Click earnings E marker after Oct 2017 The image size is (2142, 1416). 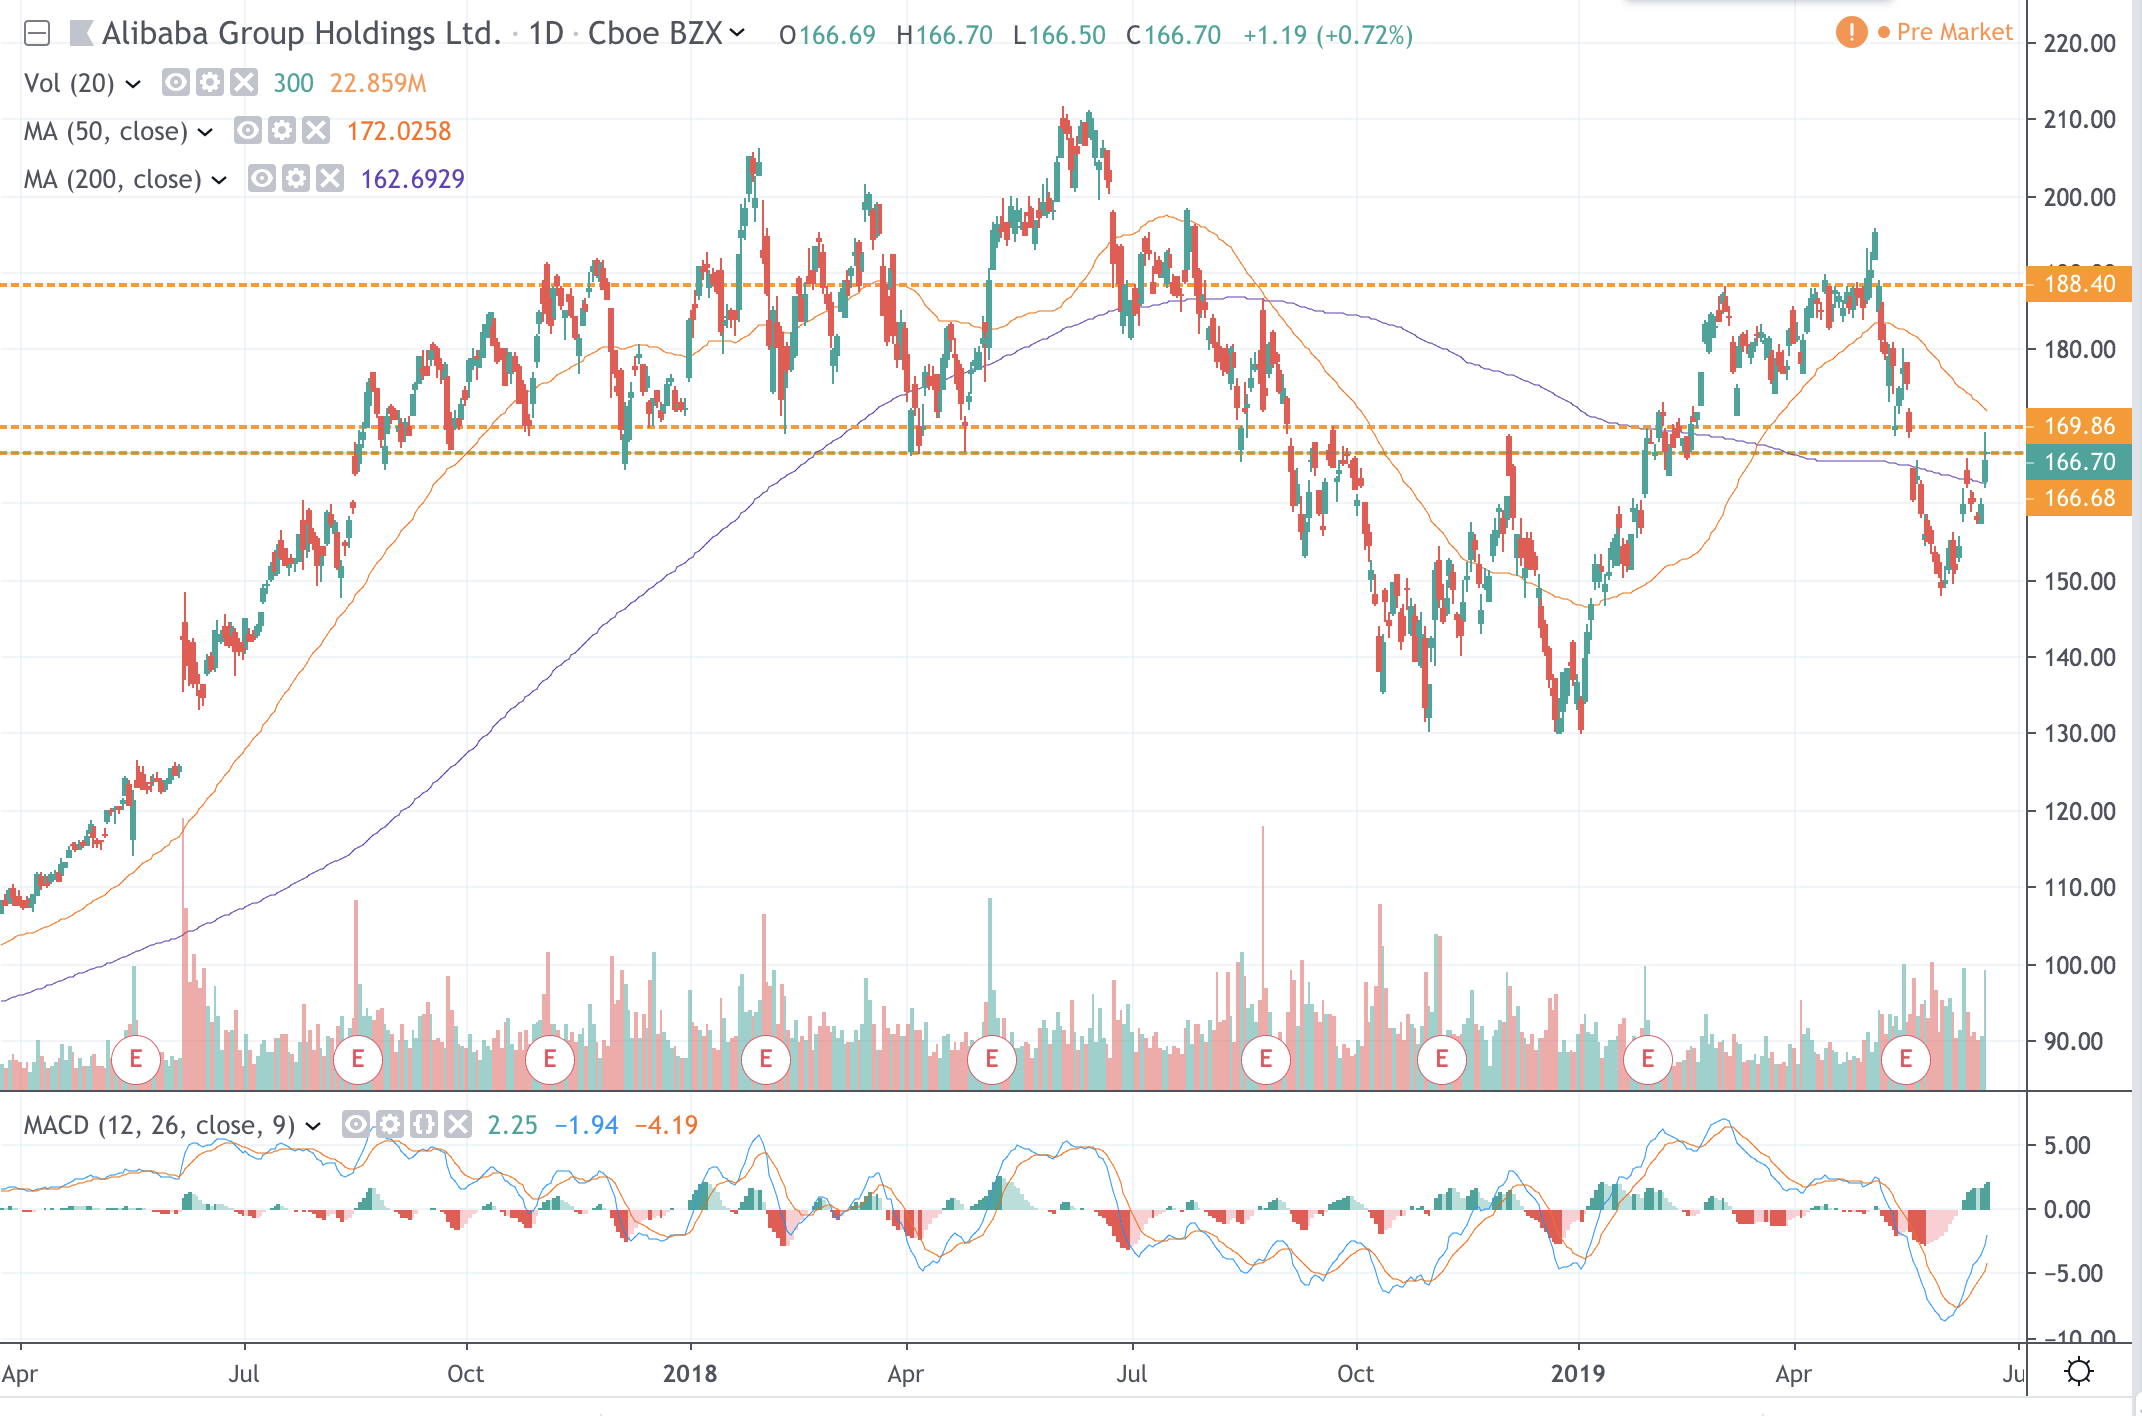point(549,1059)
